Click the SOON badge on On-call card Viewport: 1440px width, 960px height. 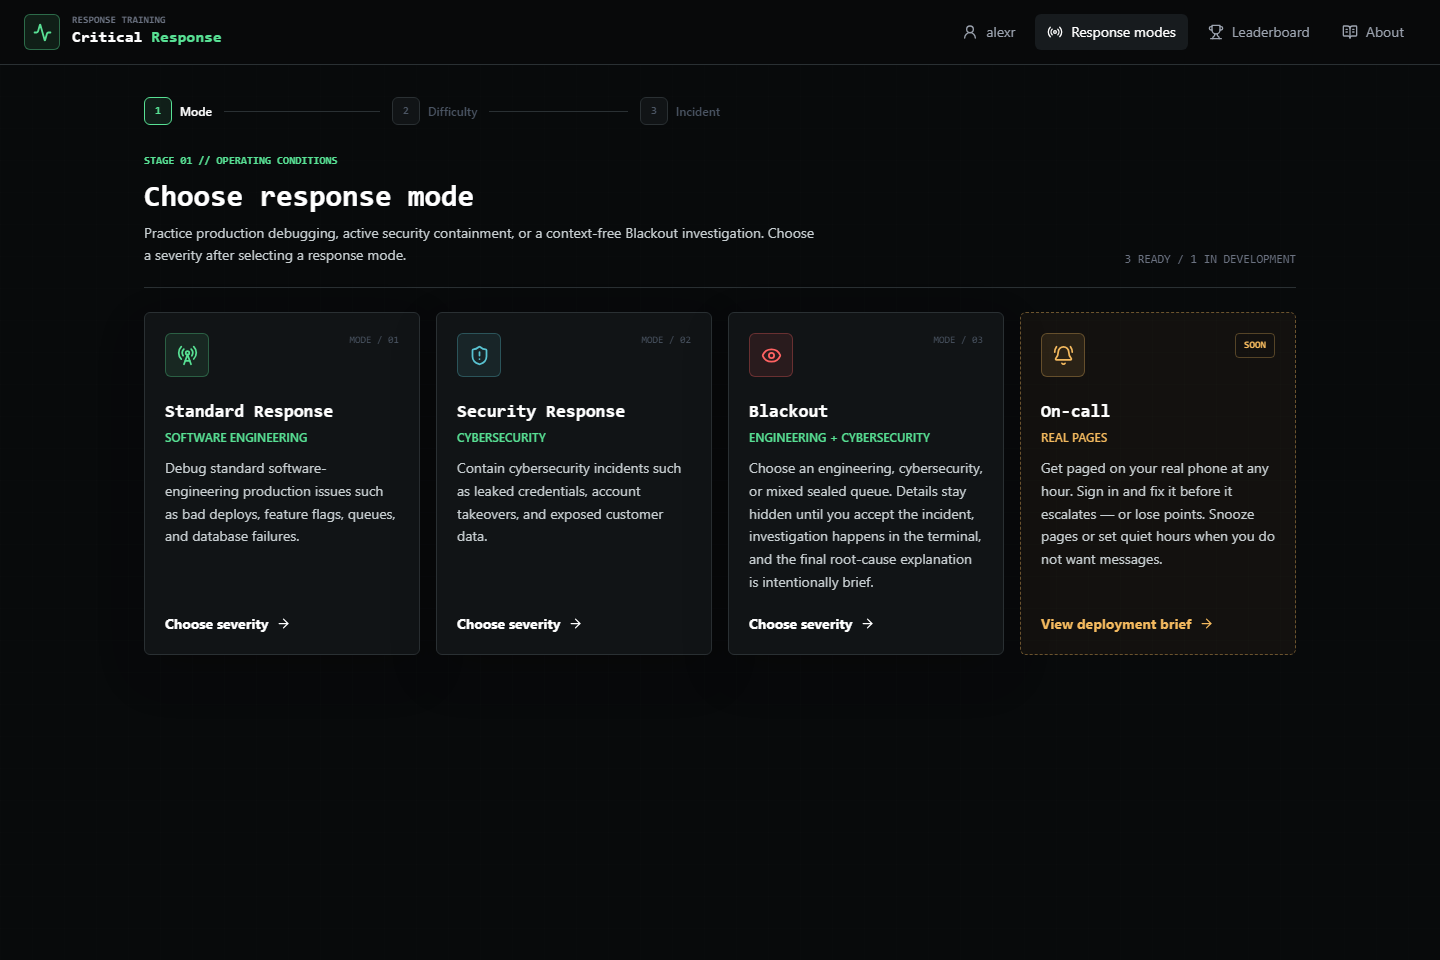point(1255,345)
